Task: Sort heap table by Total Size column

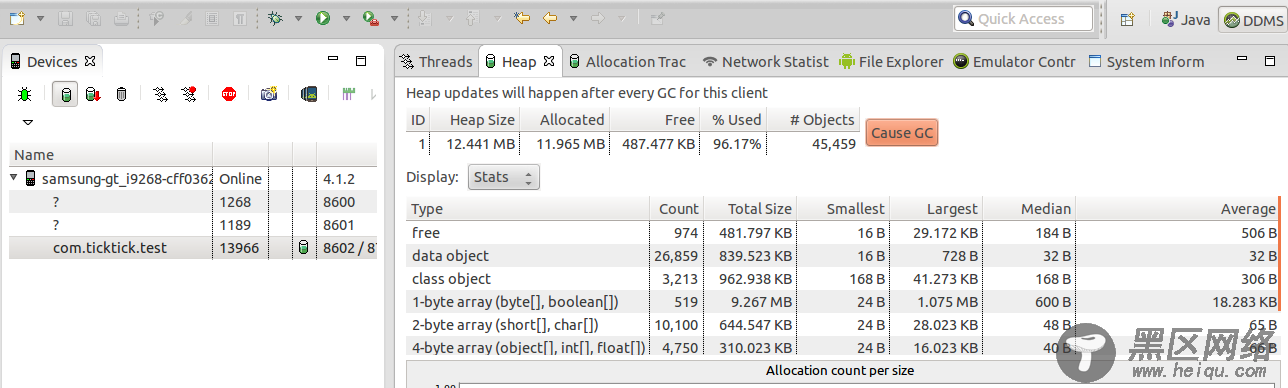Action: click(751, 209)
